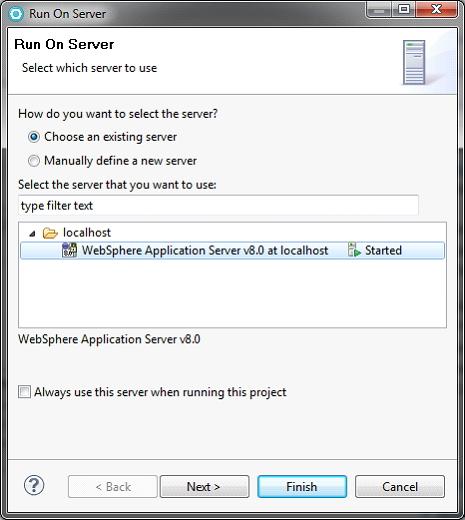This screenshot has width=465, height=520.
Task: Select the localhost tree entry
Action: coord(87,232)
